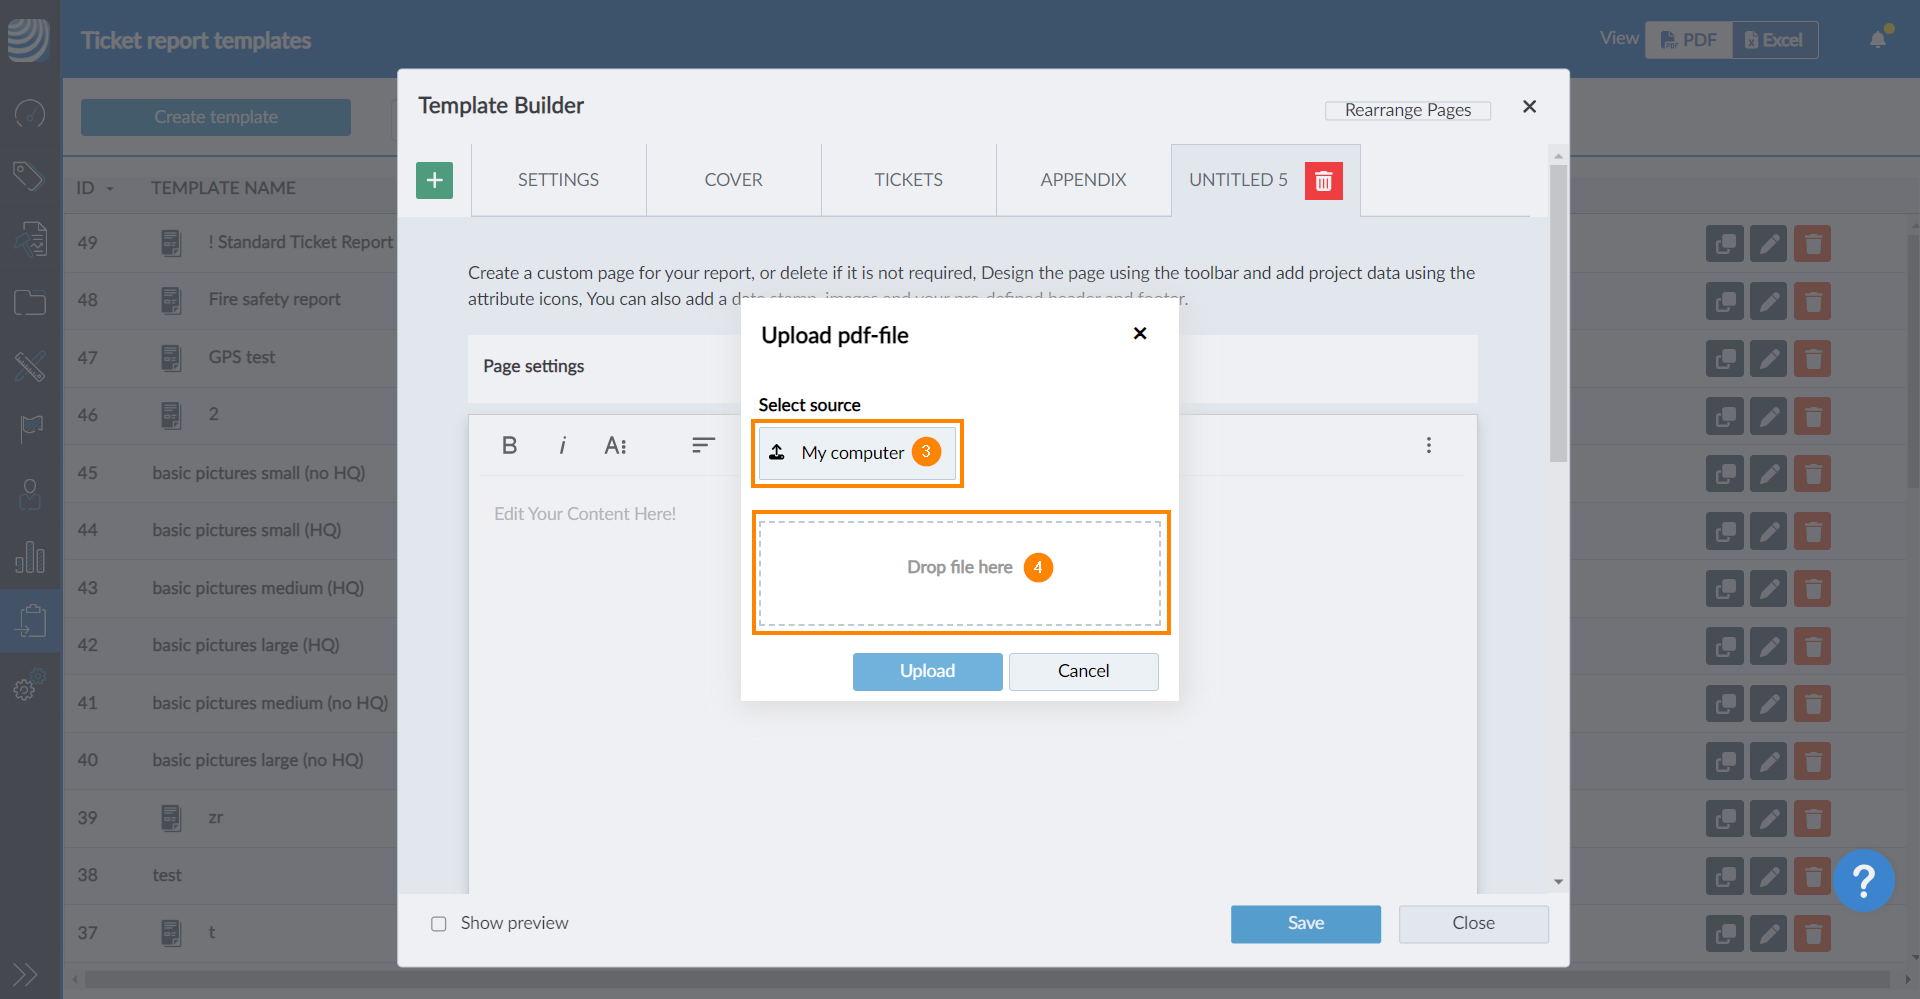1920x999 pixels.
Task: Click the green add page plus icon
Action: pyautogui.click(x=434, y=180)
